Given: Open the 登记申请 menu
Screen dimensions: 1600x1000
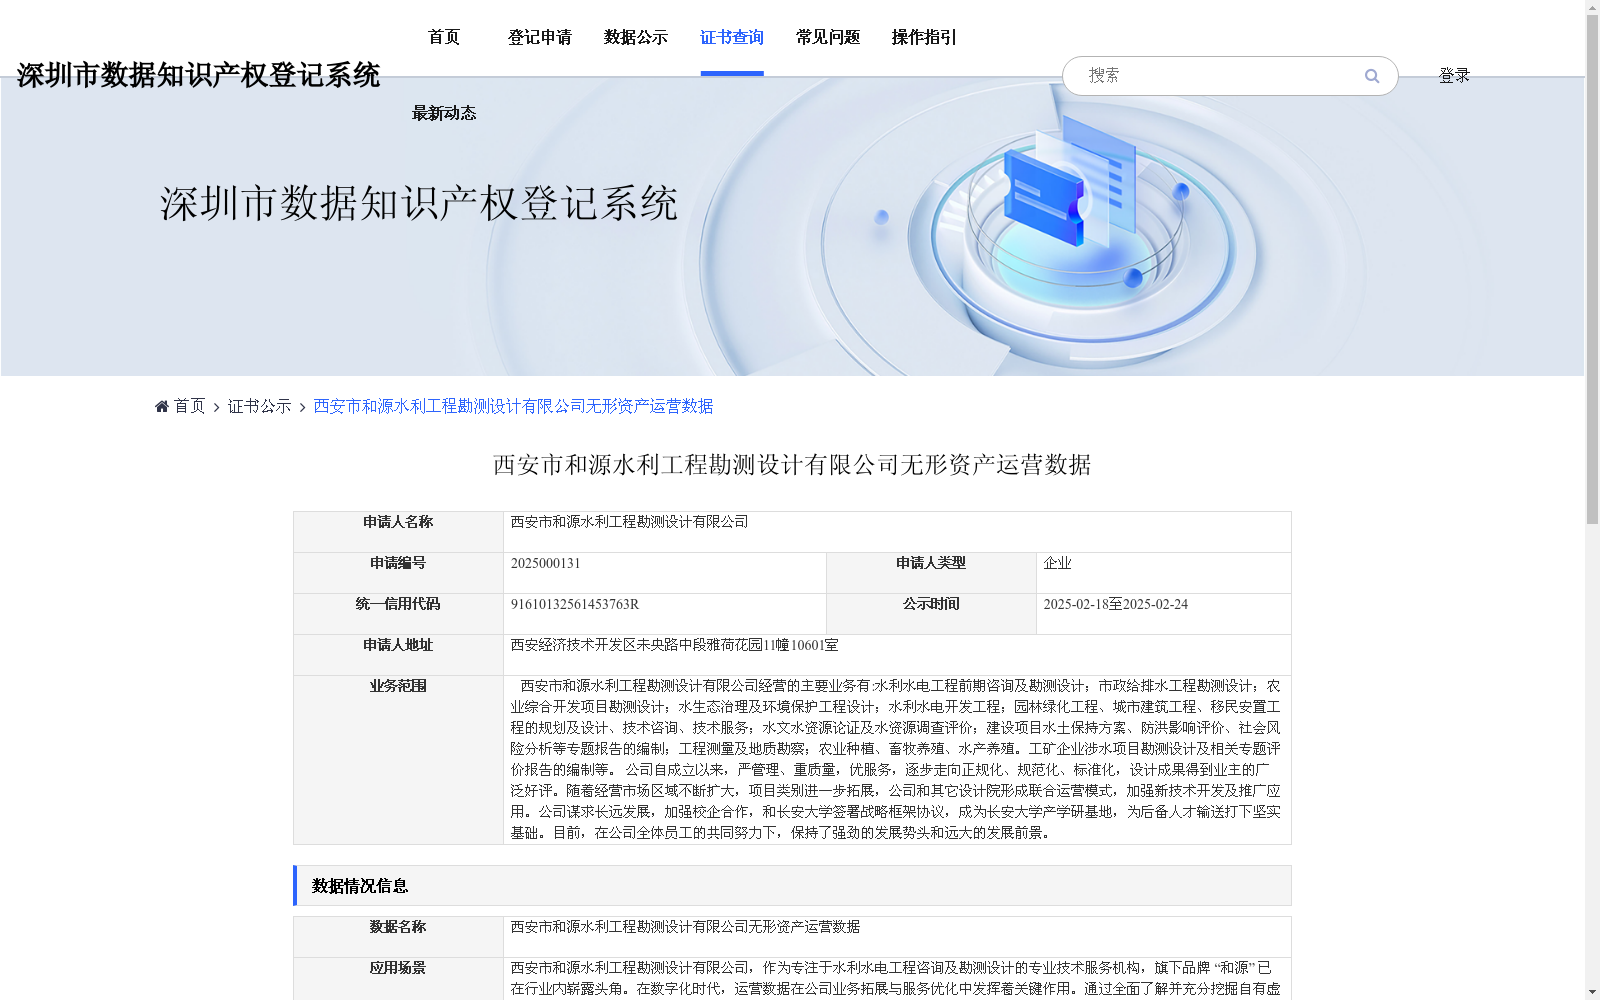Looking at the screenshot, I should pyautogui.click(x=540, y=37).
